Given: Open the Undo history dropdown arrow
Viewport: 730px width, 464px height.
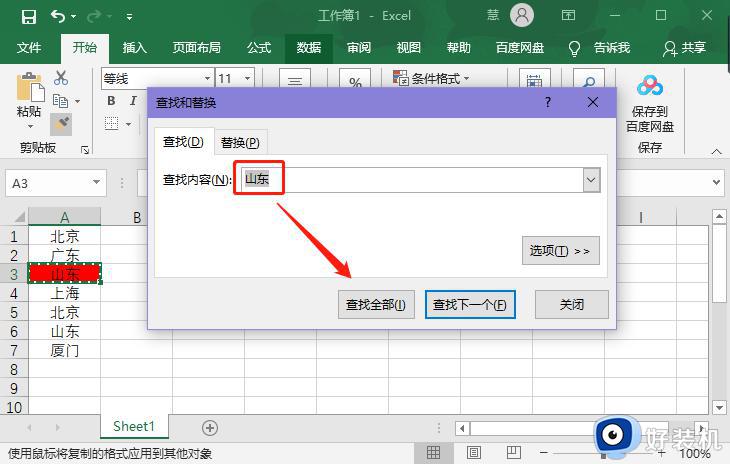Looking at the screenshot, I should pos(74,17).
